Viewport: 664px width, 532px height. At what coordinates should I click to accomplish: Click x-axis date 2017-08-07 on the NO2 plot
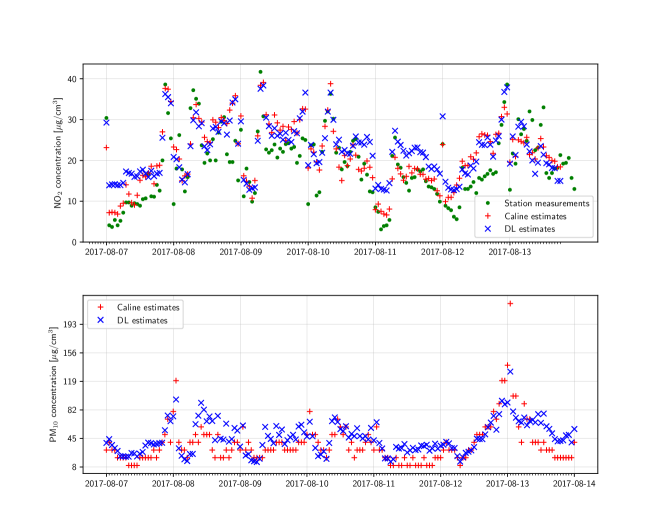click(x=106, y=252)
